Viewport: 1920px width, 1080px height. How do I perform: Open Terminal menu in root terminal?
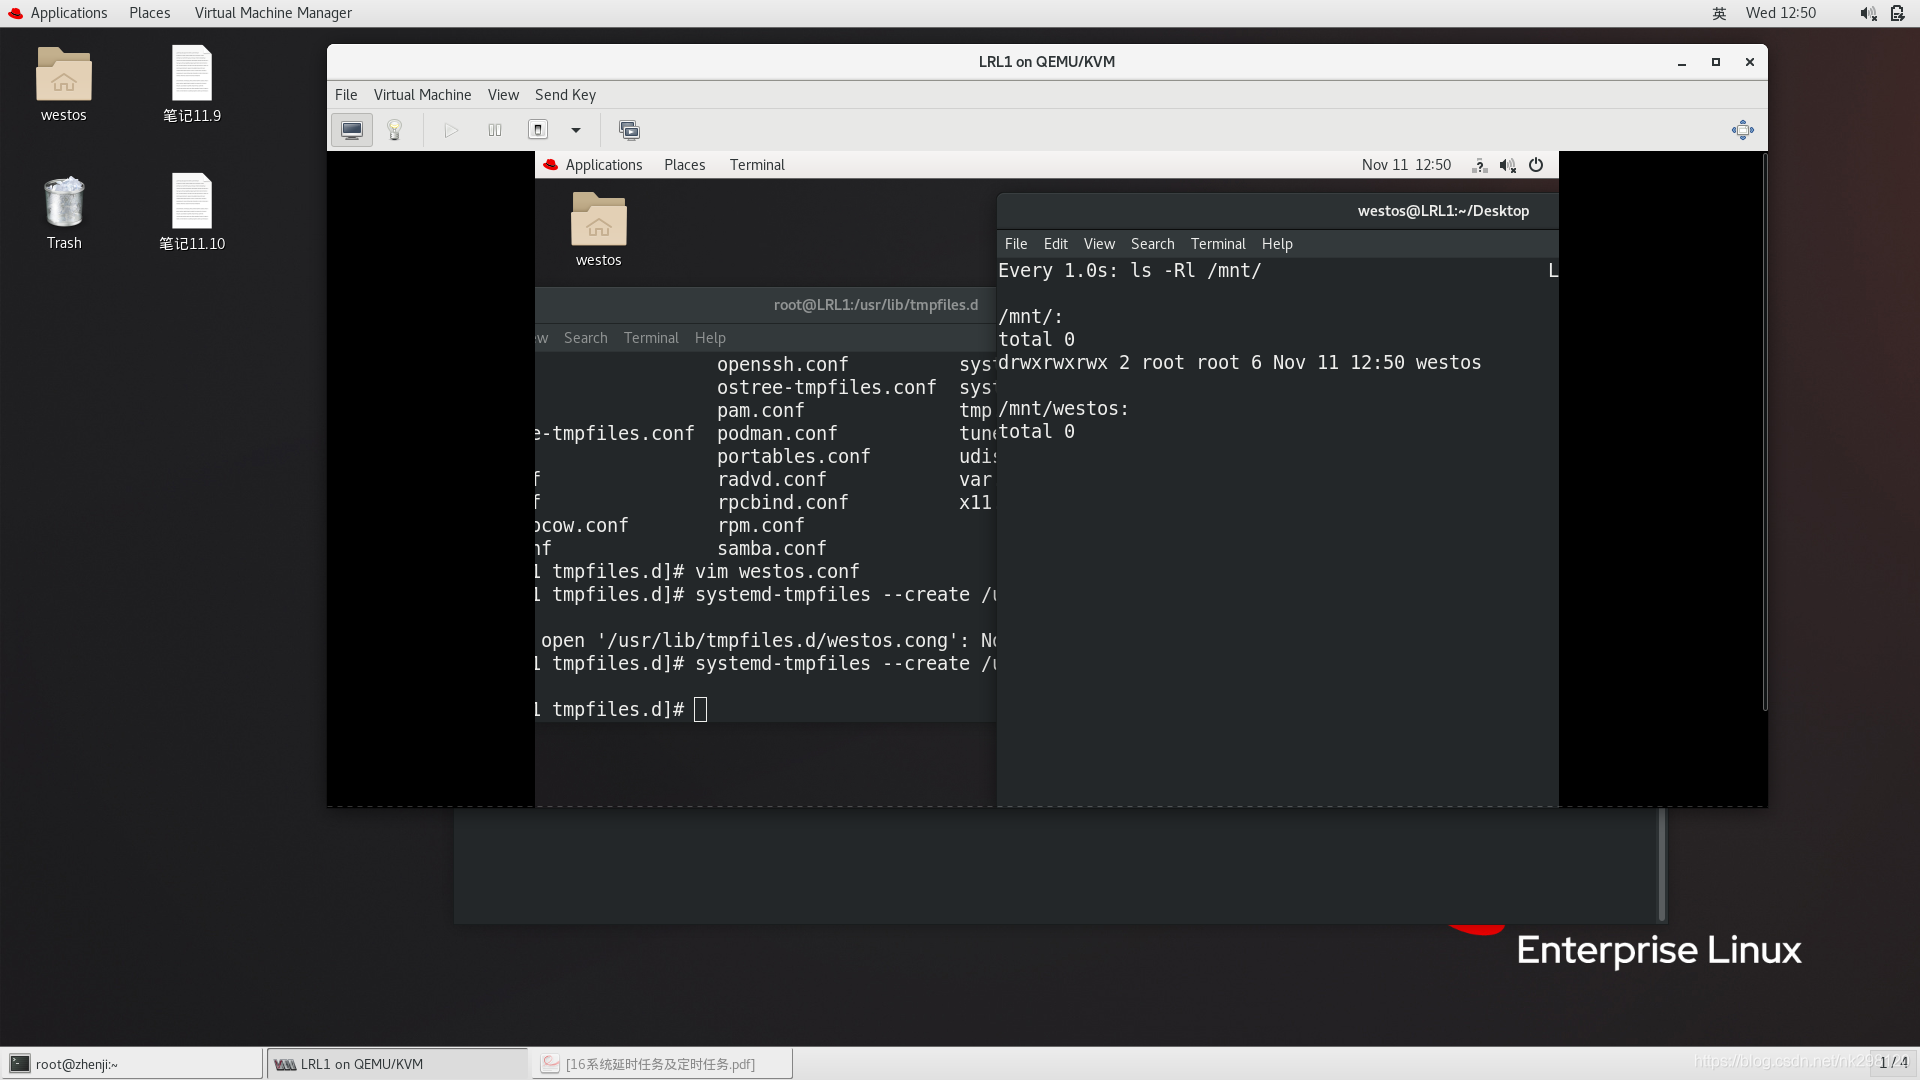(651, 338)
